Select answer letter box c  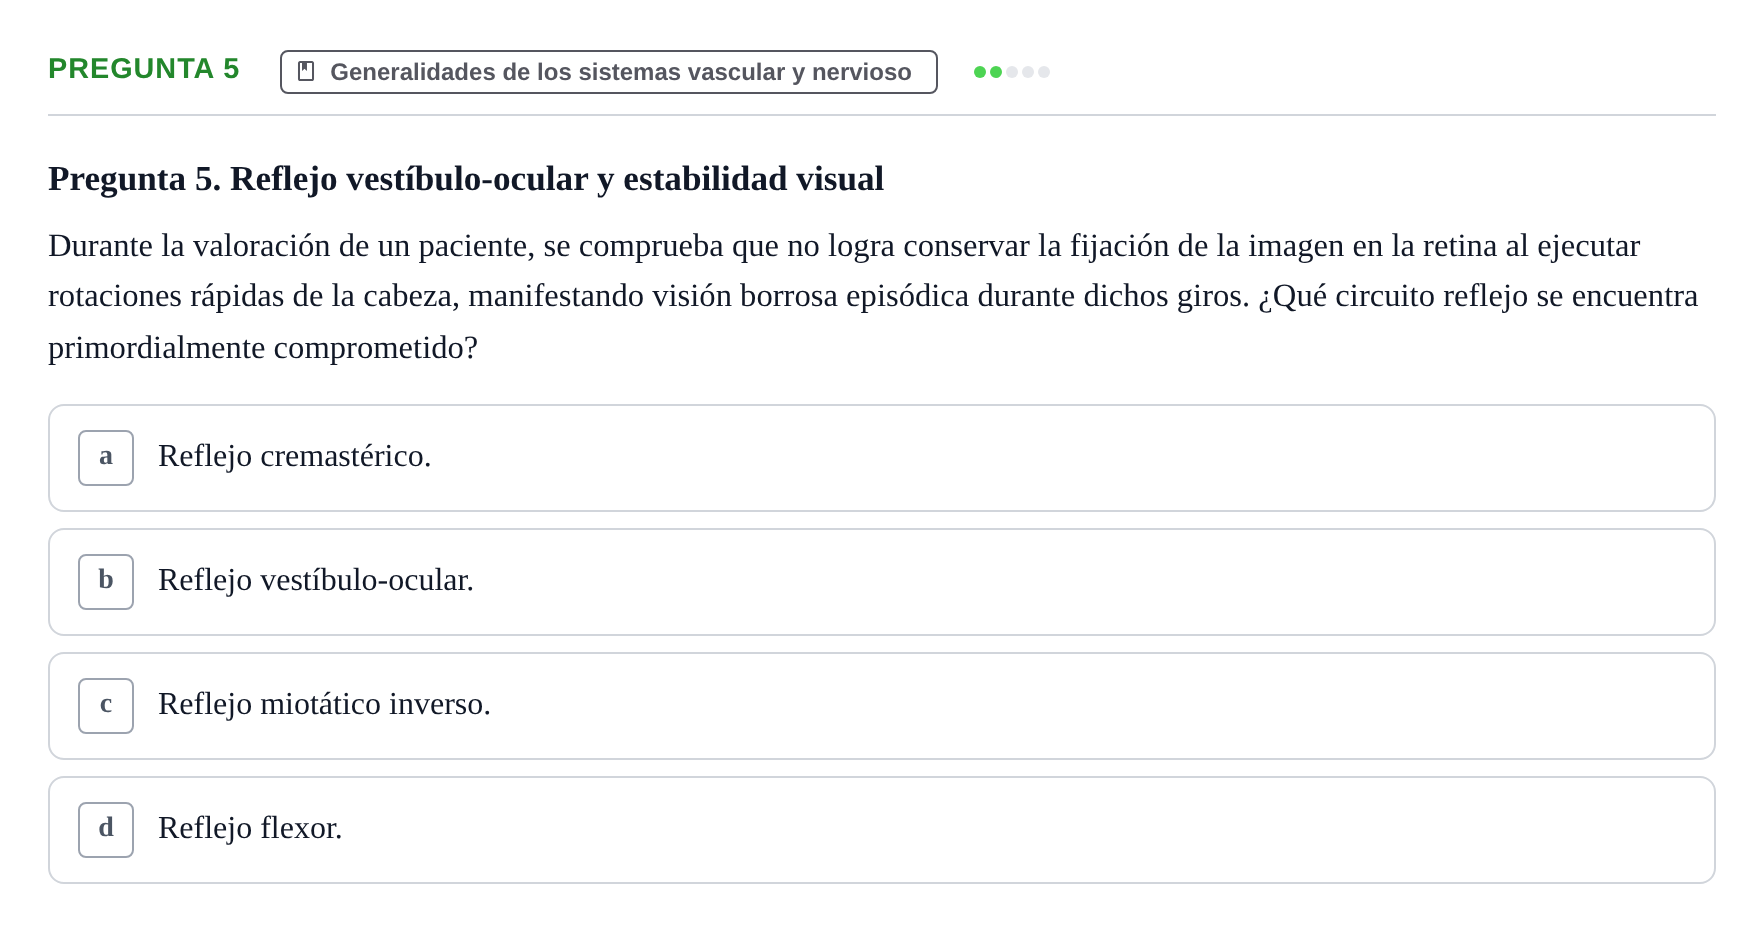click(106, 706)
